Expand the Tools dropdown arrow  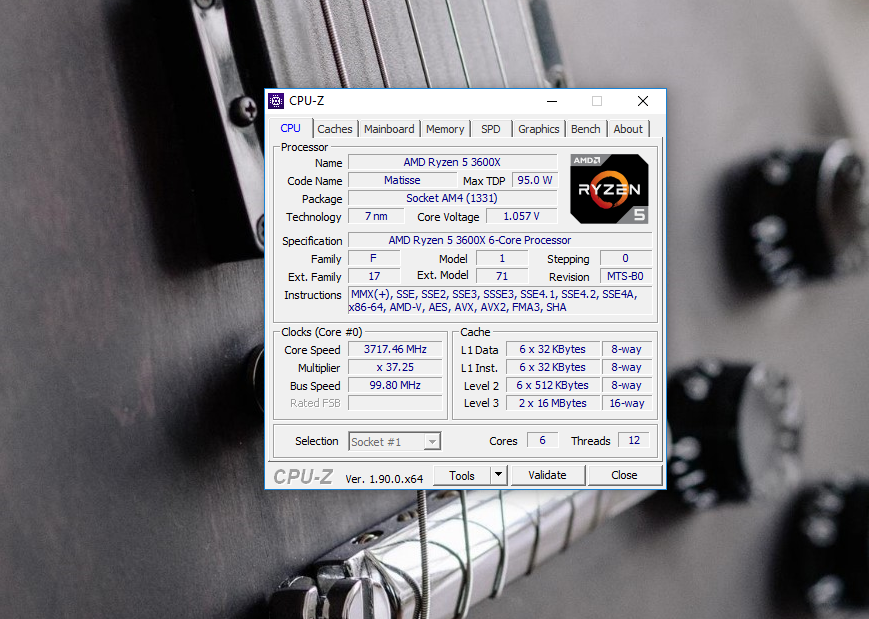click(x=499, y=475)
